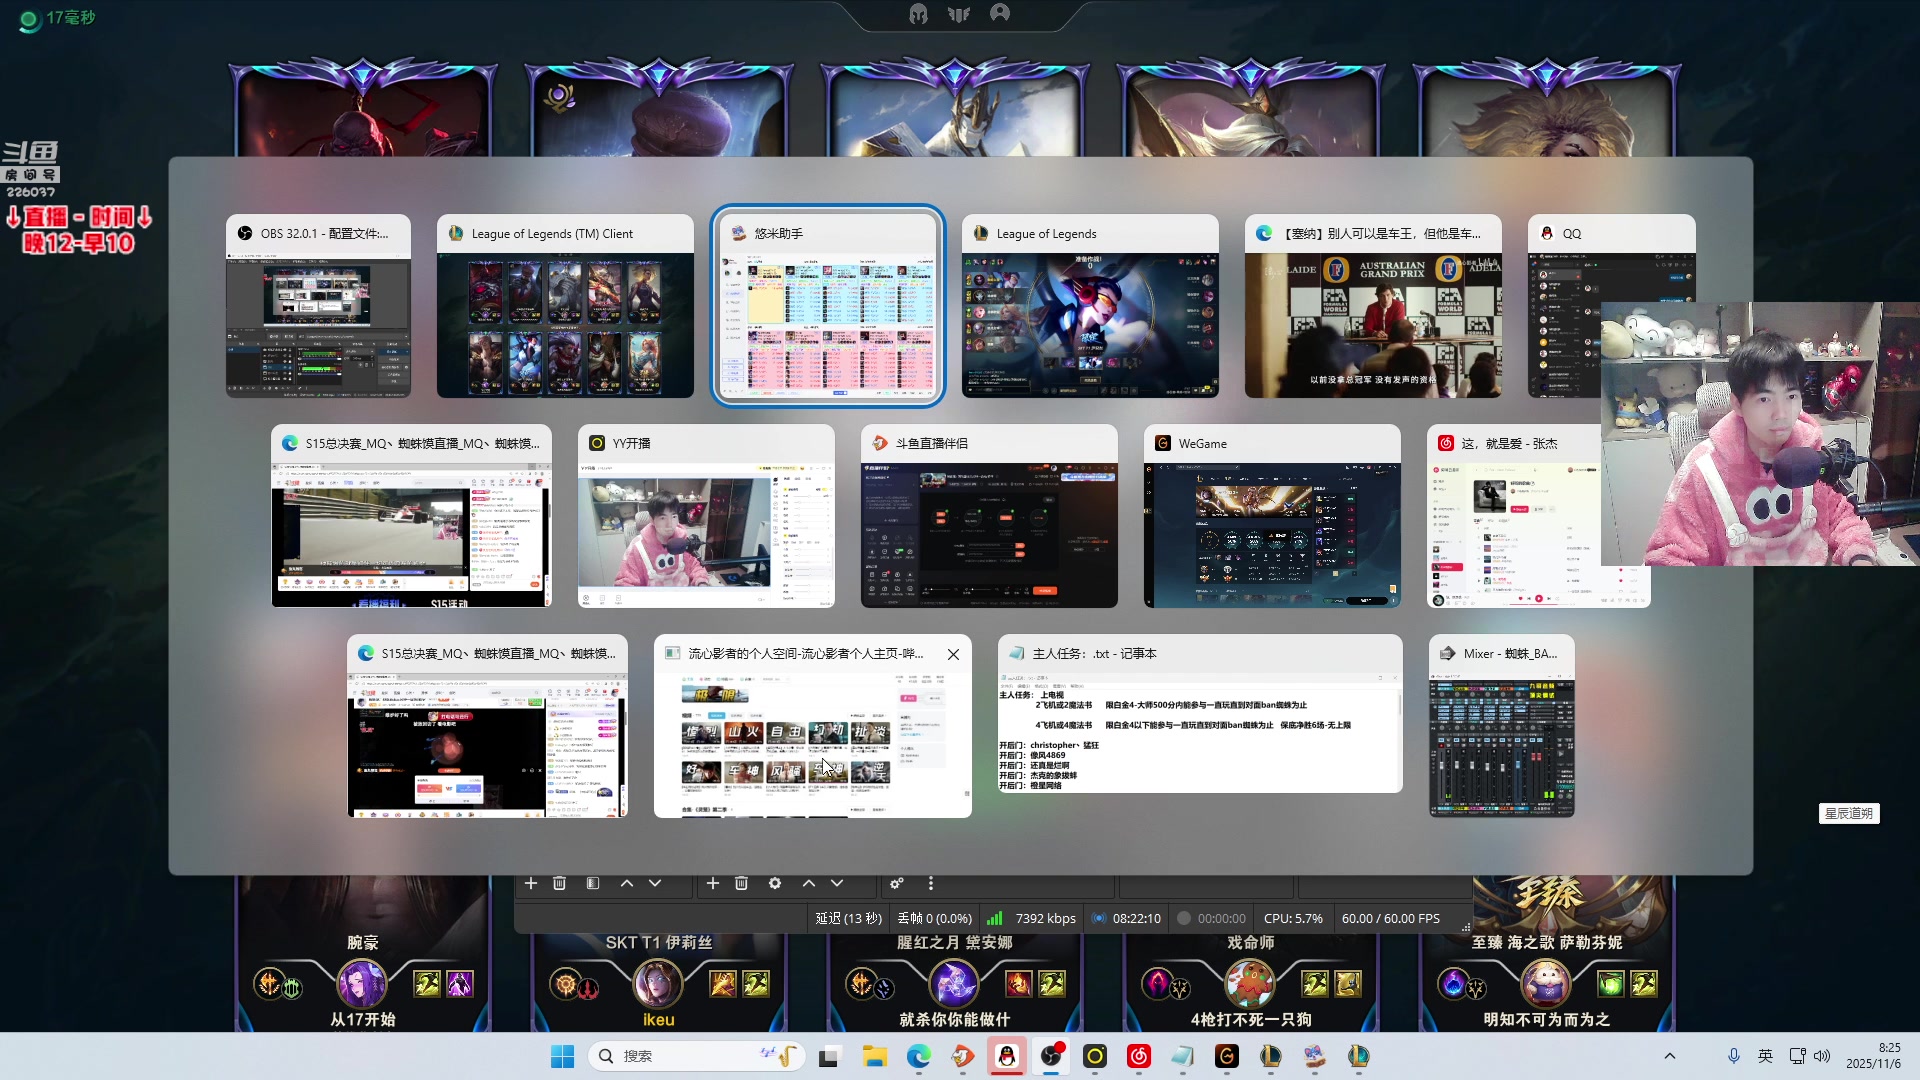The image size is (1920, 1080).
Task: Open WeGame icon in taskbar
Action: click(x=1227, y=1056)
